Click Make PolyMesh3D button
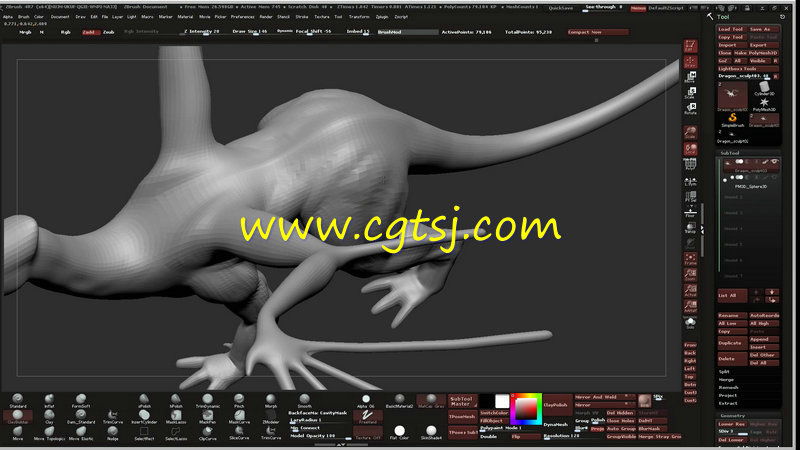 tap(756, 53)
